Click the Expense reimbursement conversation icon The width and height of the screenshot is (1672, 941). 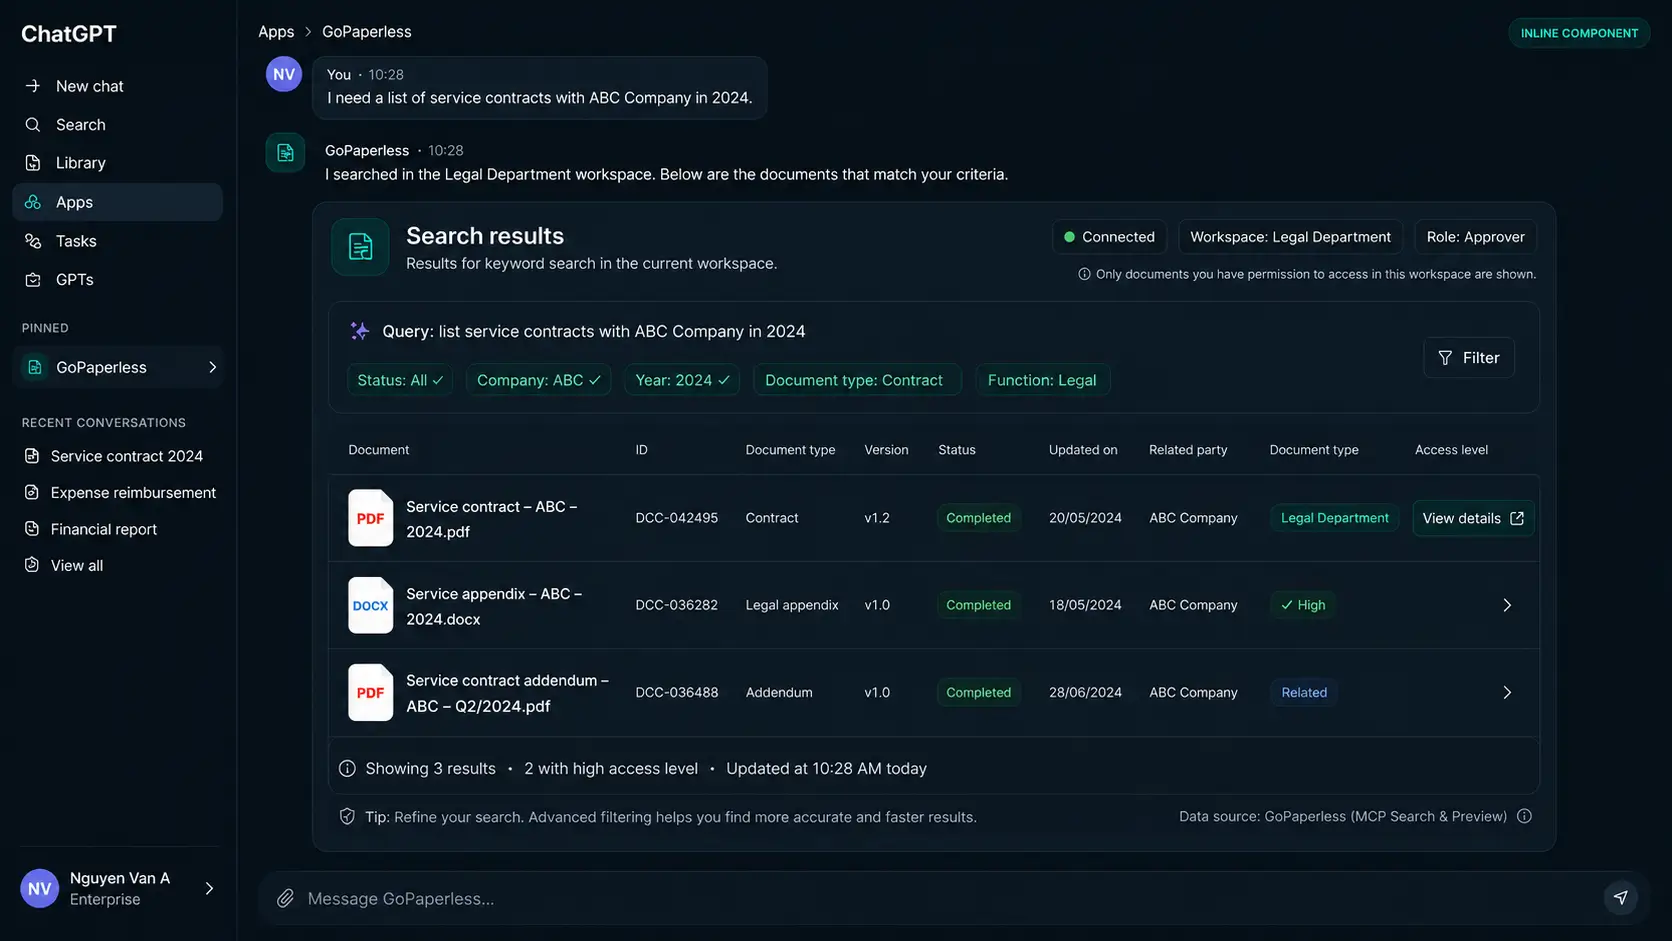(32, 493)
